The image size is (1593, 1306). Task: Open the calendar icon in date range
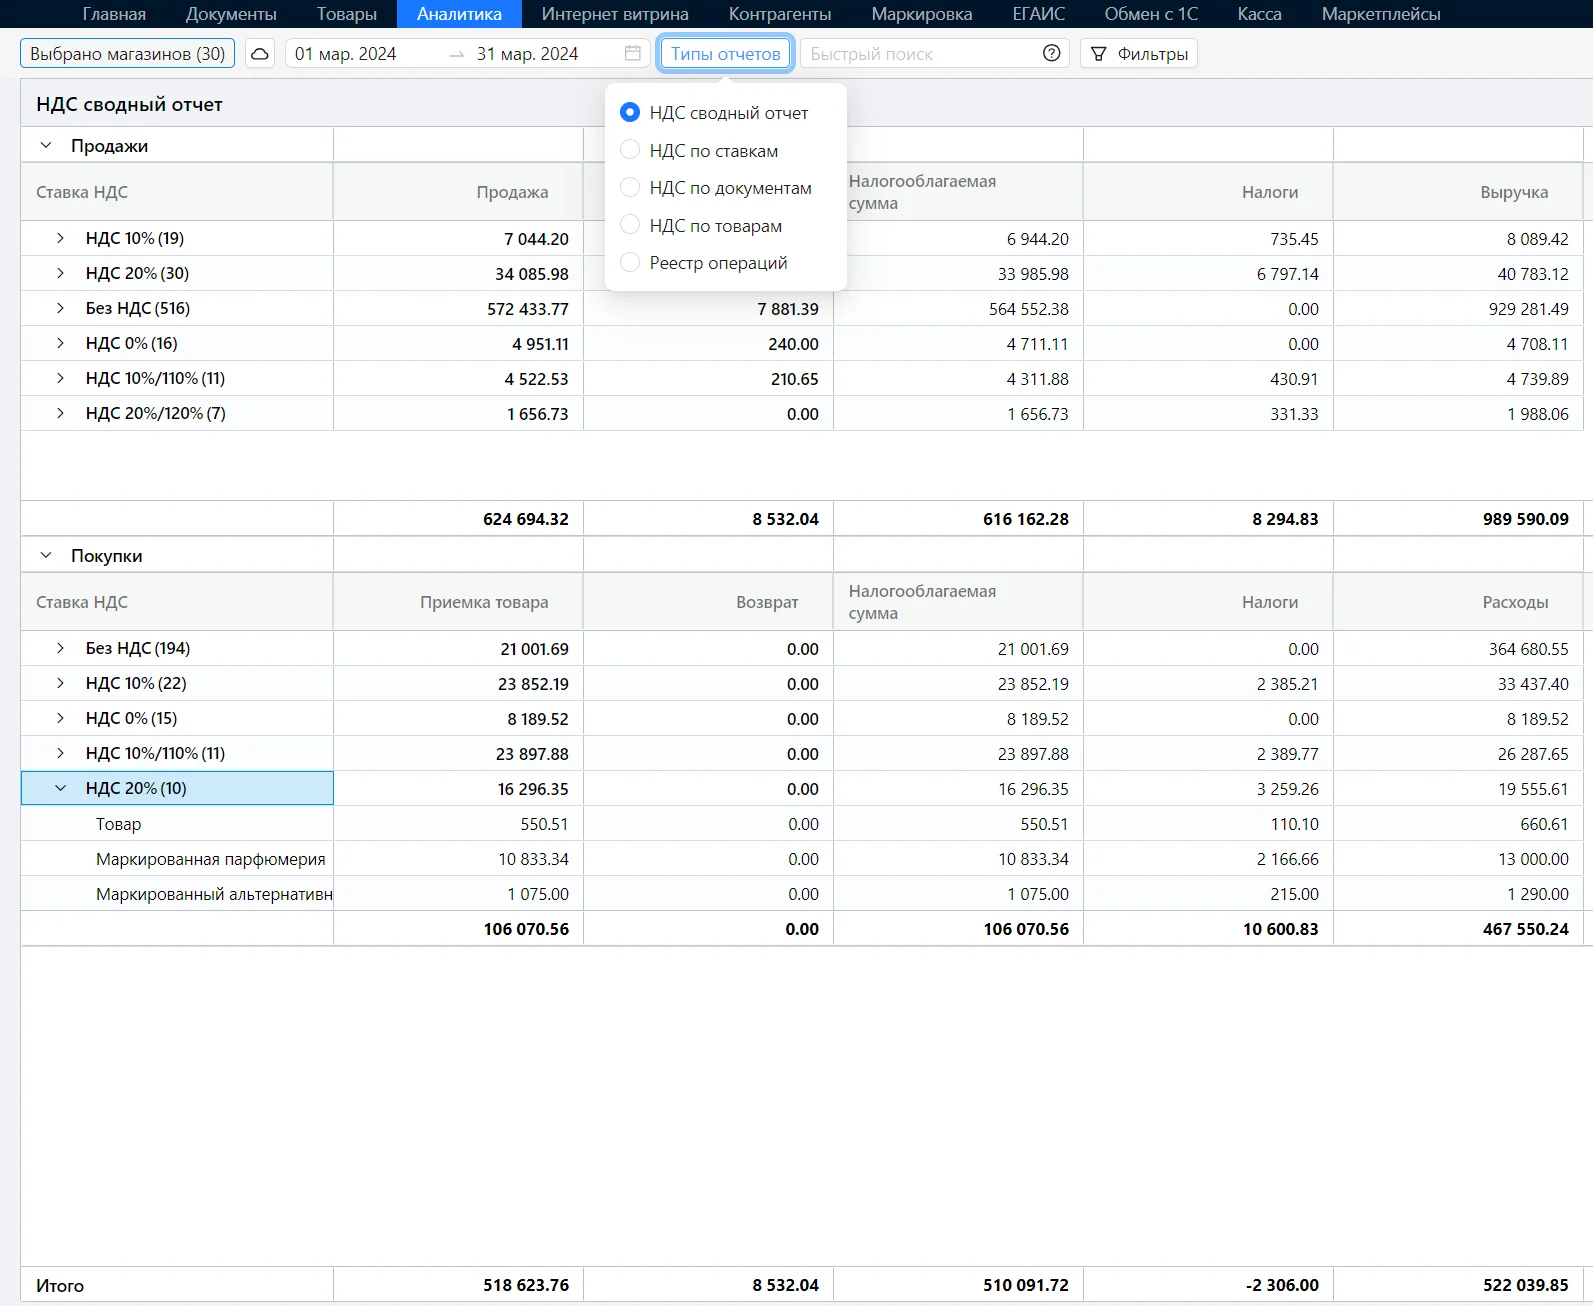pos(633,54)
